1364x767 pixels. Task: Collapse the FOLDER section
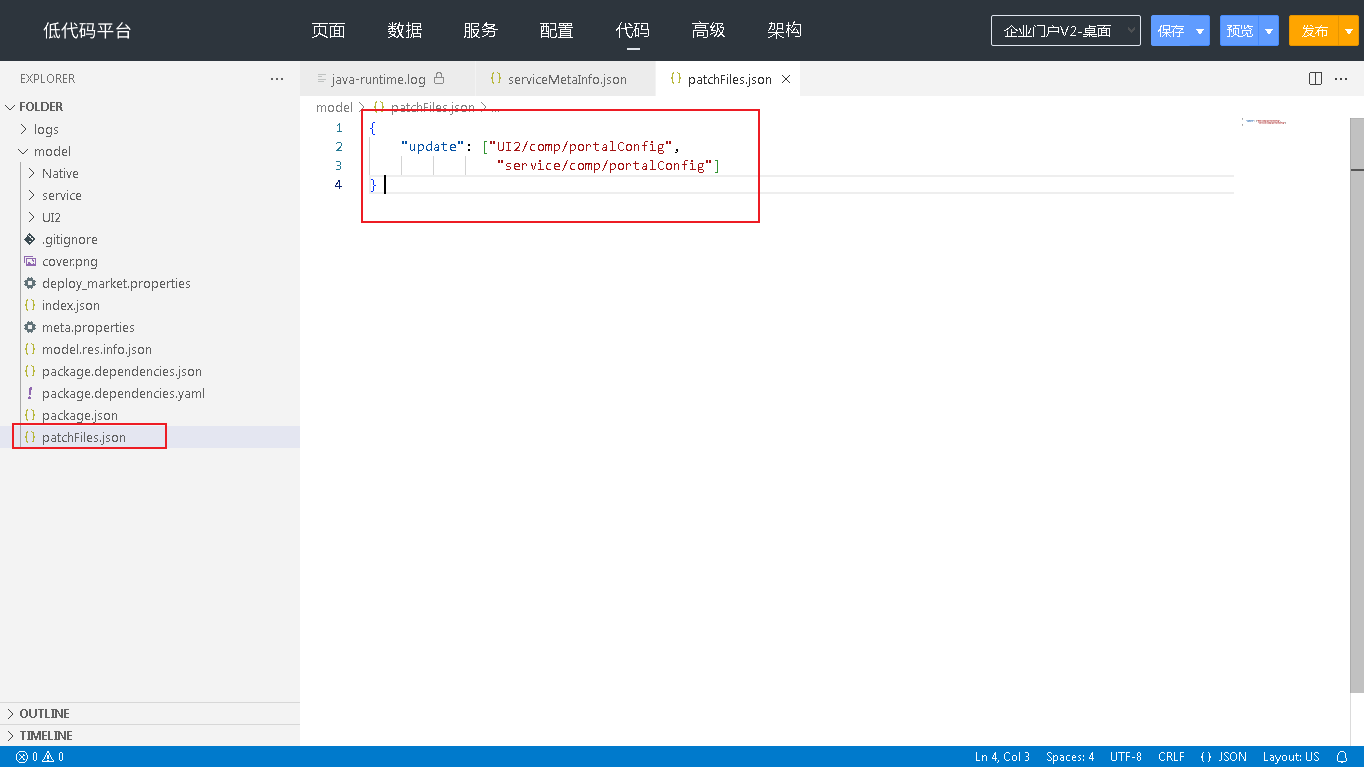(150, 107)
